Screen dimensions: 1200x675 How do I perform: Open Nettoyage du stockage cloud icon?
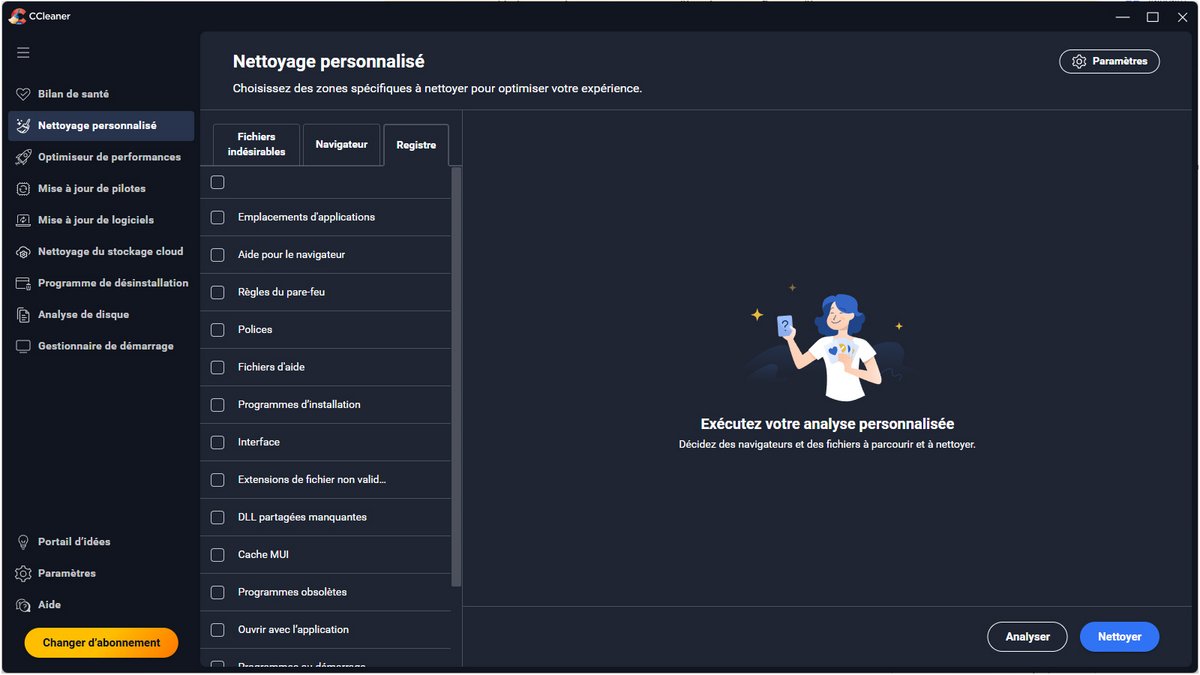(x=23, y=252)
